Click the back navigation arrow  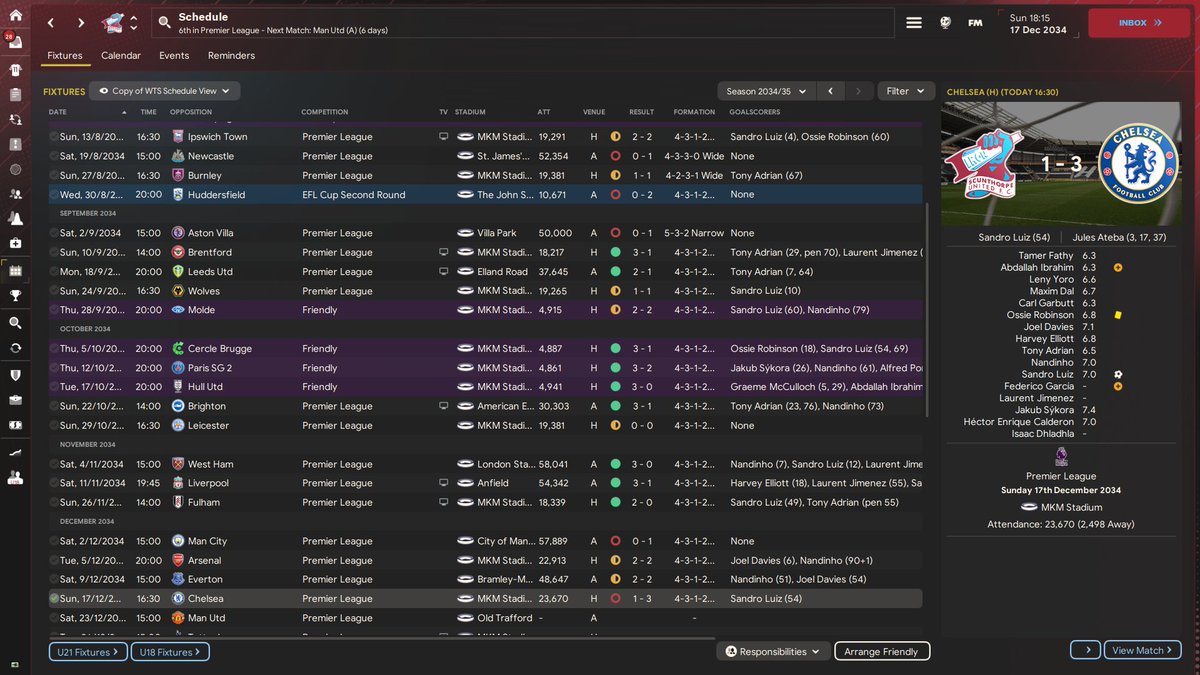coord(51,22)
